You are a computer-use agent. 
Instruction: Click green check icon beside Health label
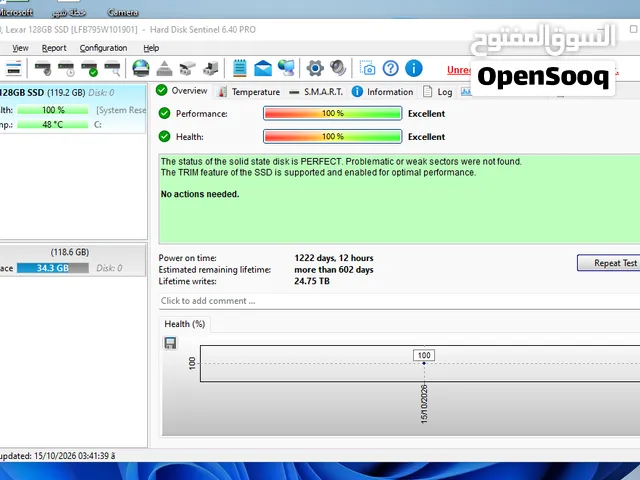(x=164, y=136)
